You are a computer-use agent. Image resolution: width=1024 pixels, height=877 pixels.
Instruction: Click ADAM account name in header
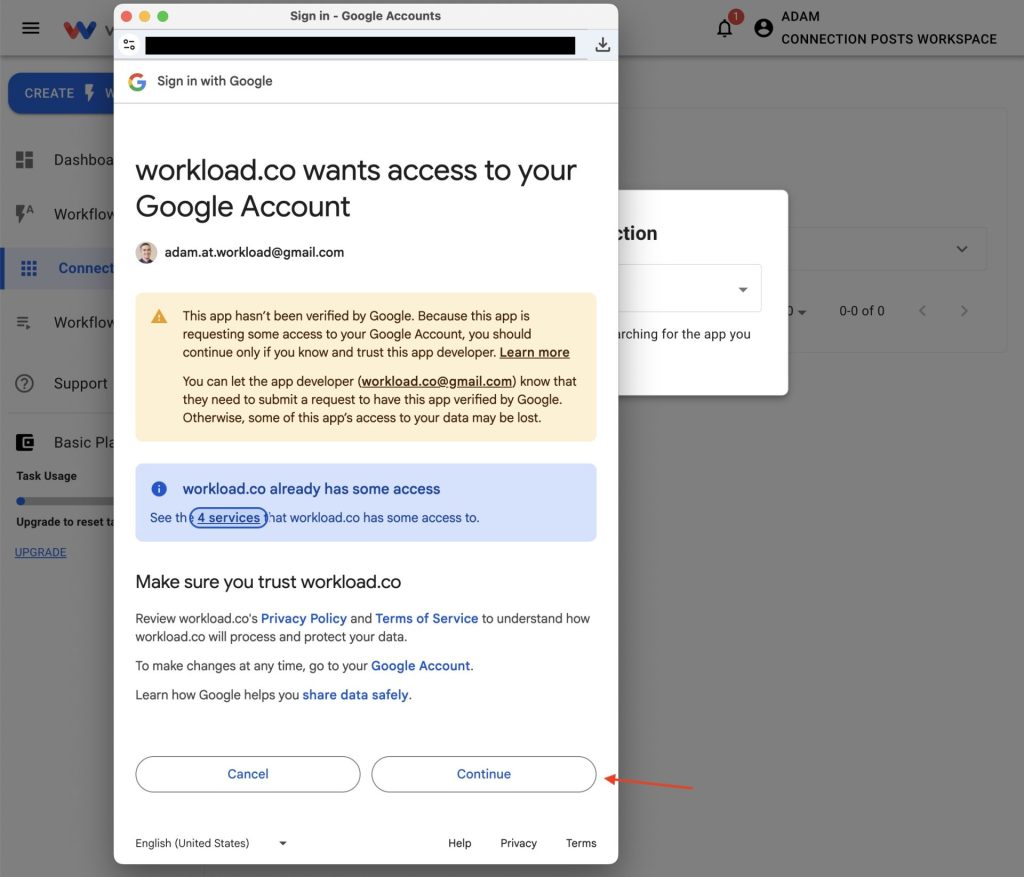coord(800,16)
